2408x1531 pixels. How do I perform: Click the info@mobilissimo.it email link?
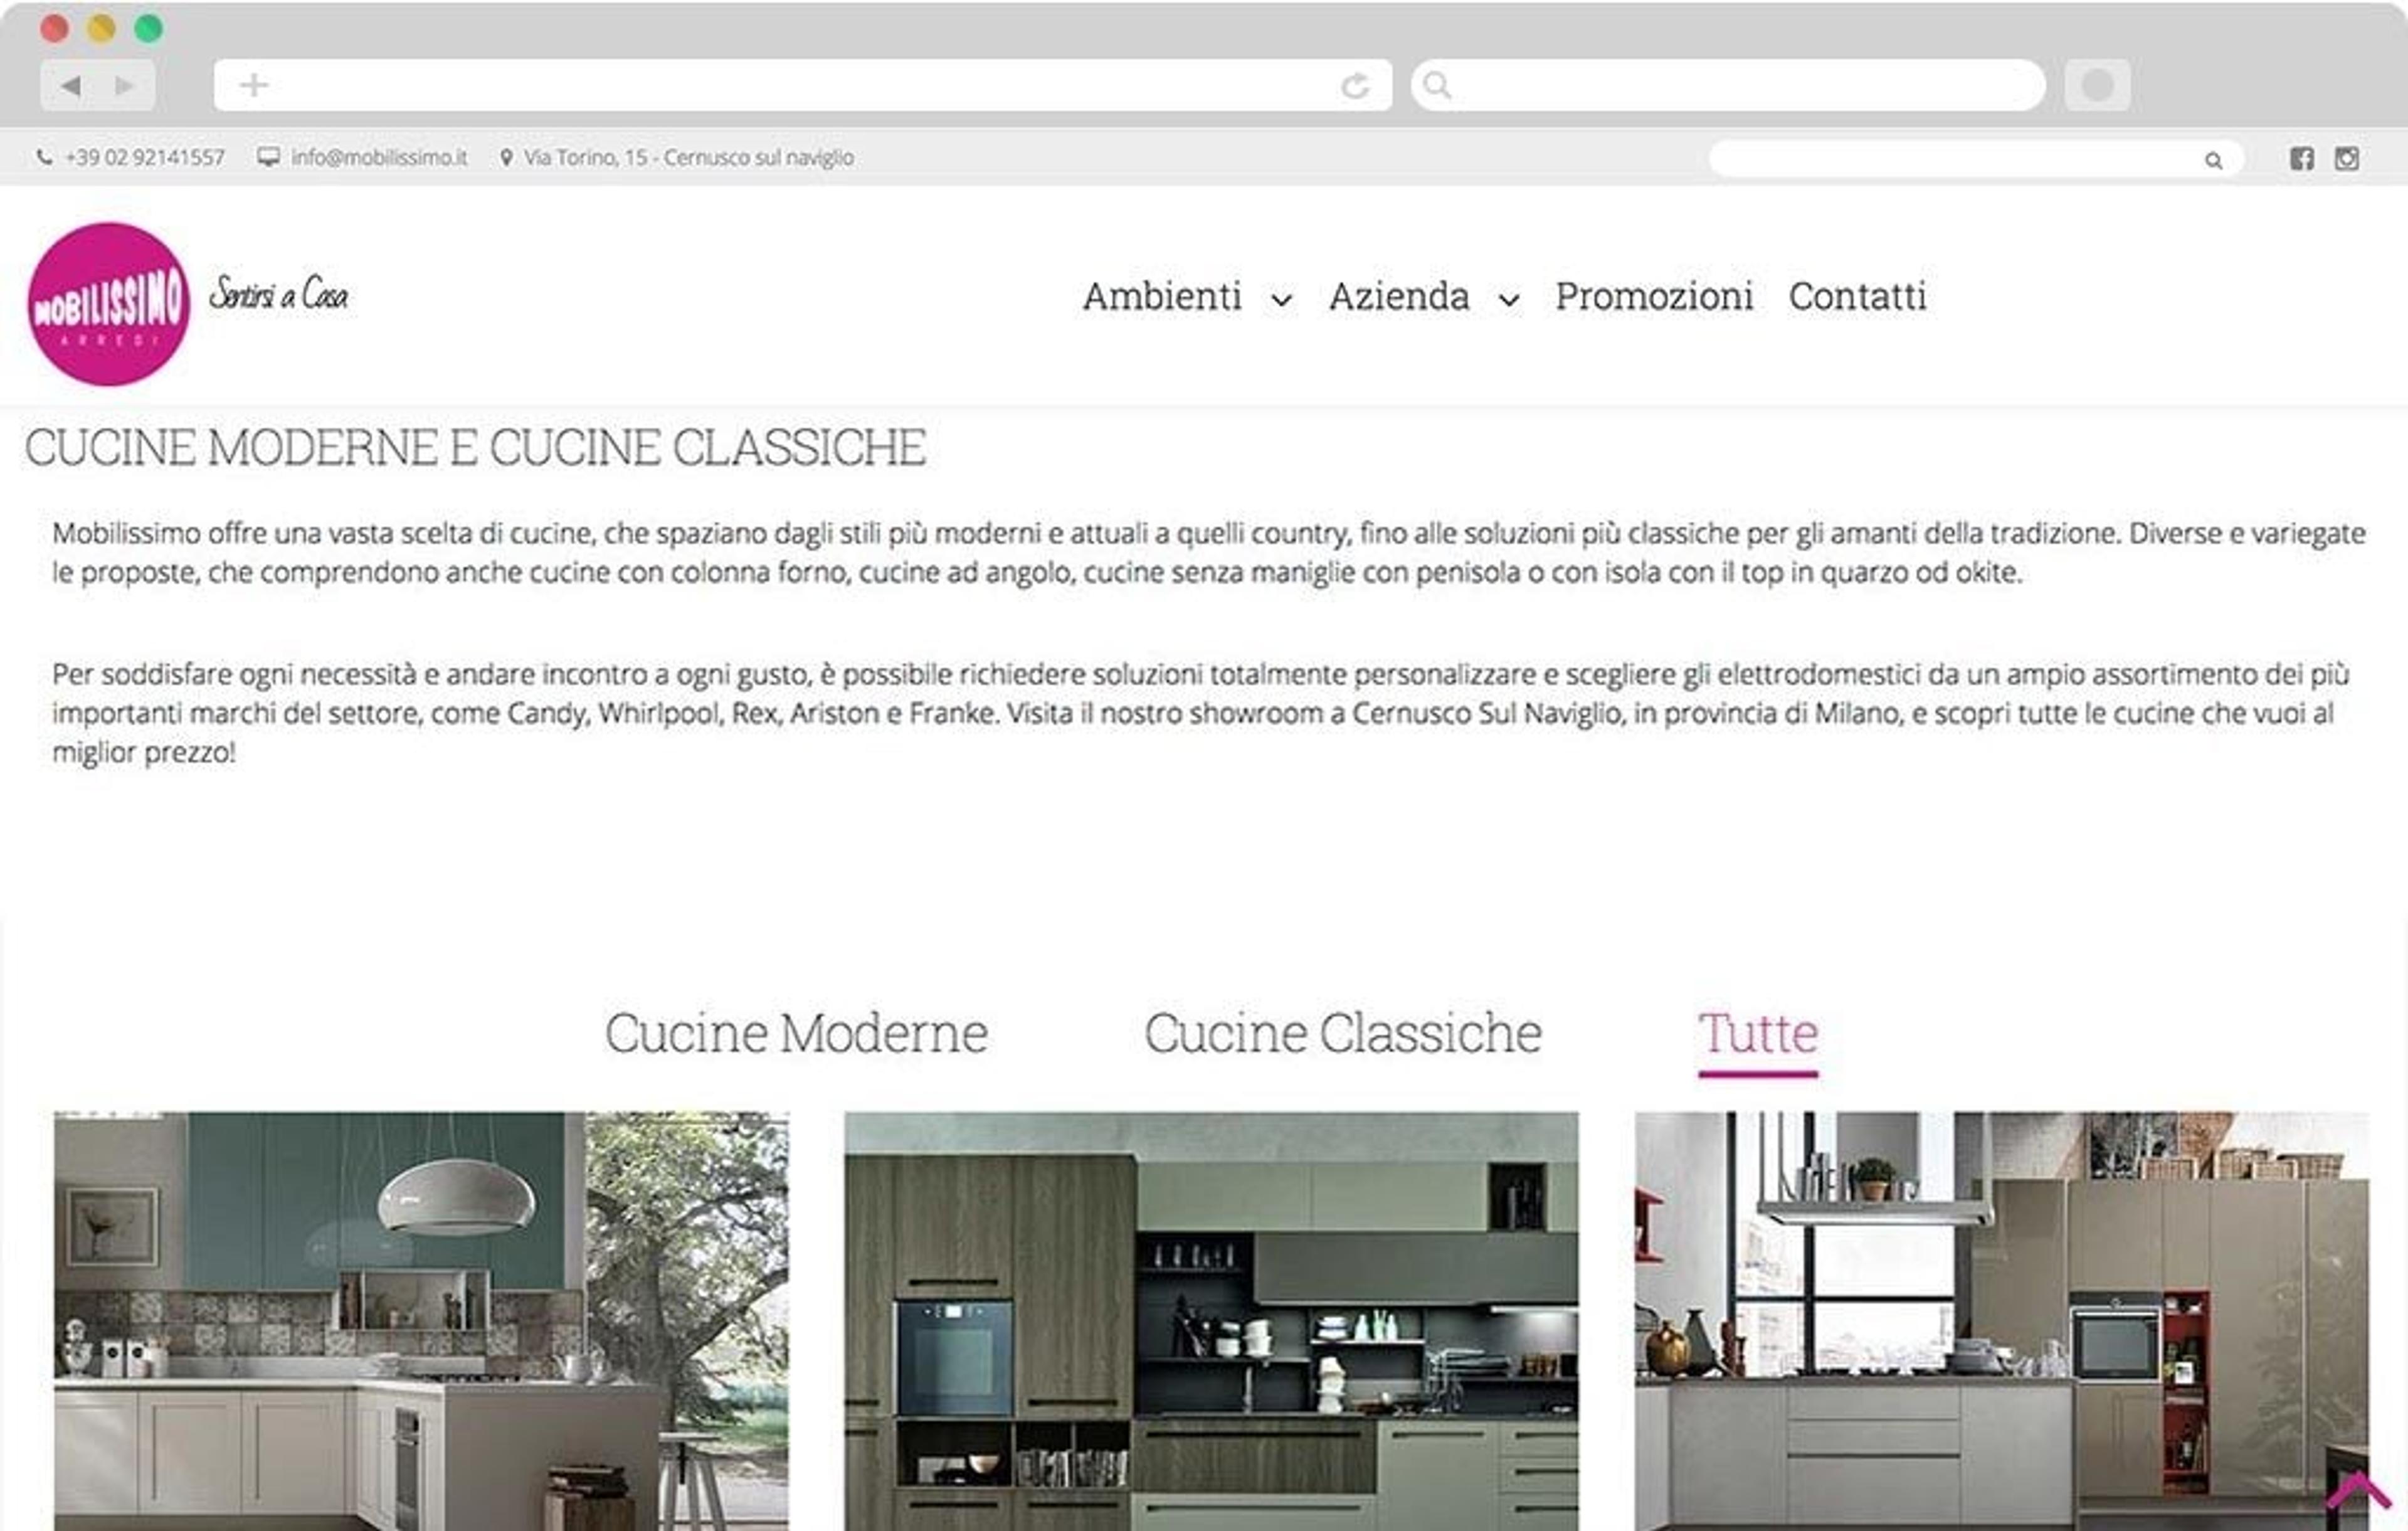pos(379,158)
